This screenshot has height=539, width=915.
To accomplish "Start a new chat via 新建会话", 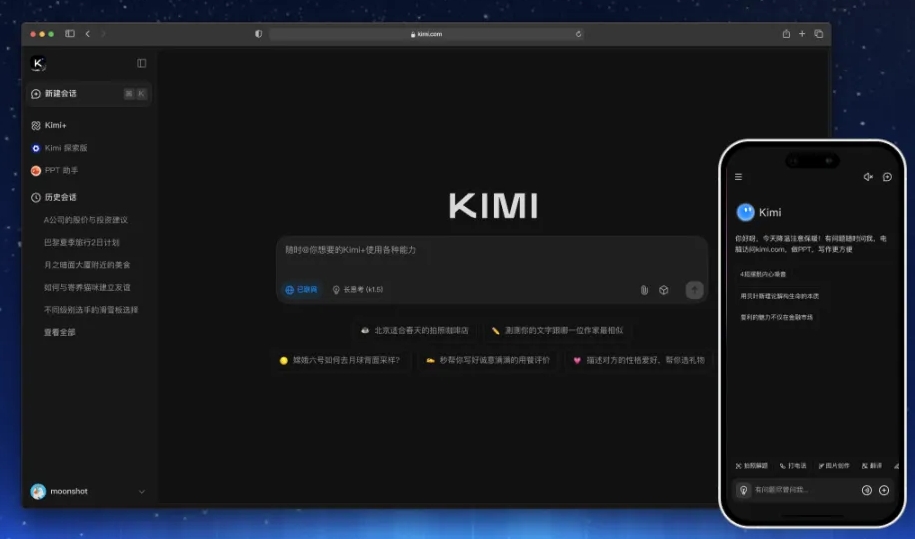I will click(x=89, y=93).
